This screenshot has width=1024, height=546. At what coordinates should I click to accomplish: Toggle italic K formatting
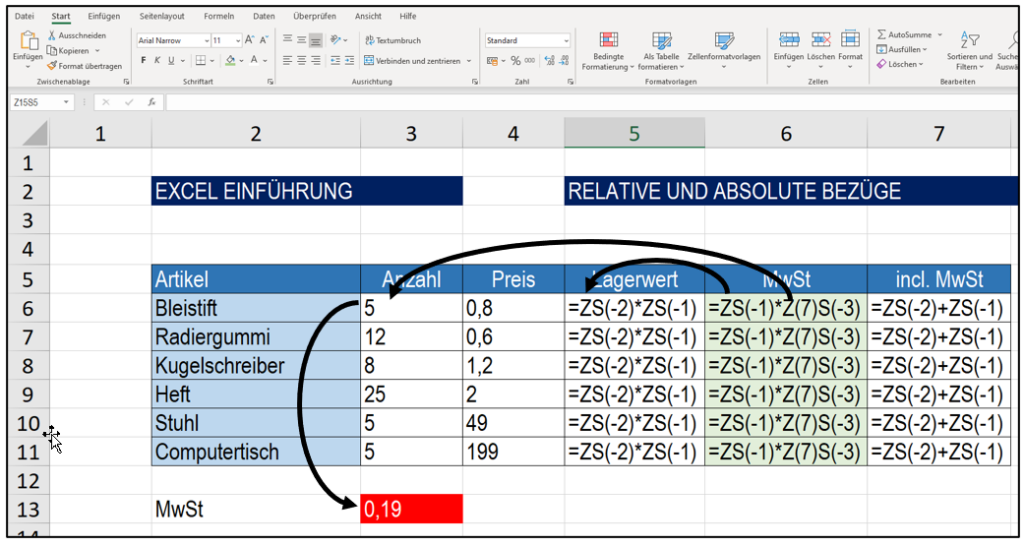point(157,60)
